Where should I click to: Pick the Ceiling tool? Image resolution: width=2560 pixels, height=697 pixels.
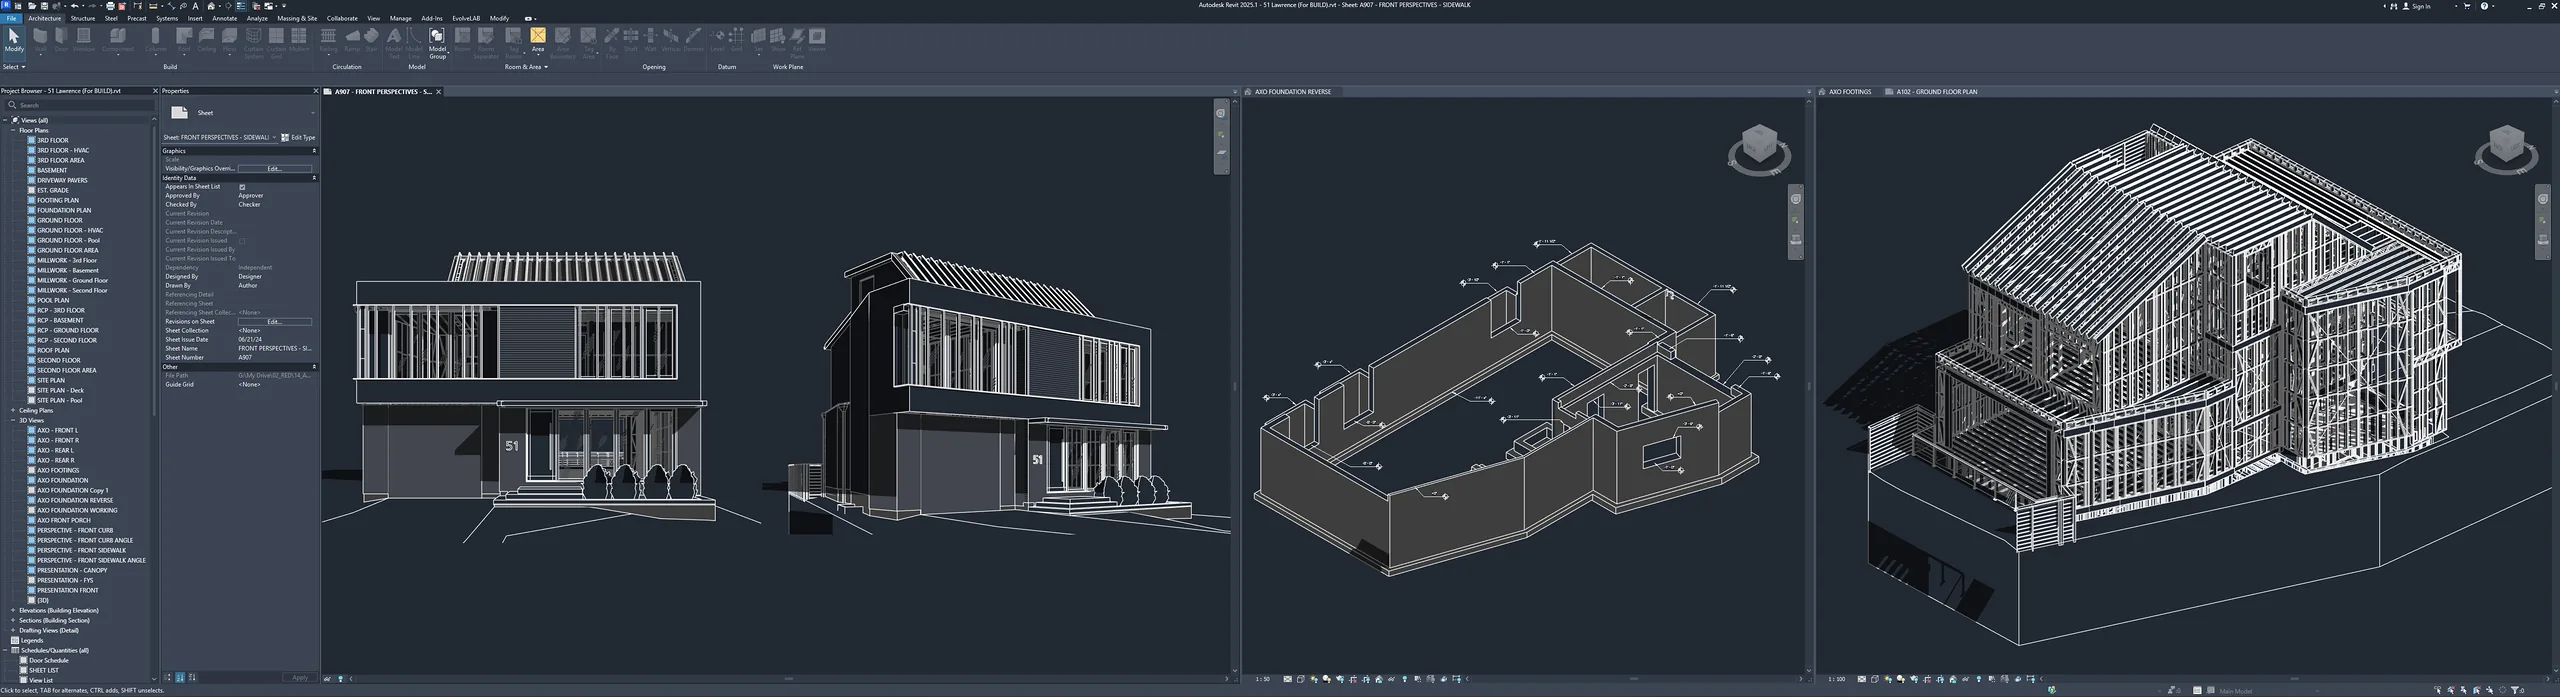click(206, 40)
